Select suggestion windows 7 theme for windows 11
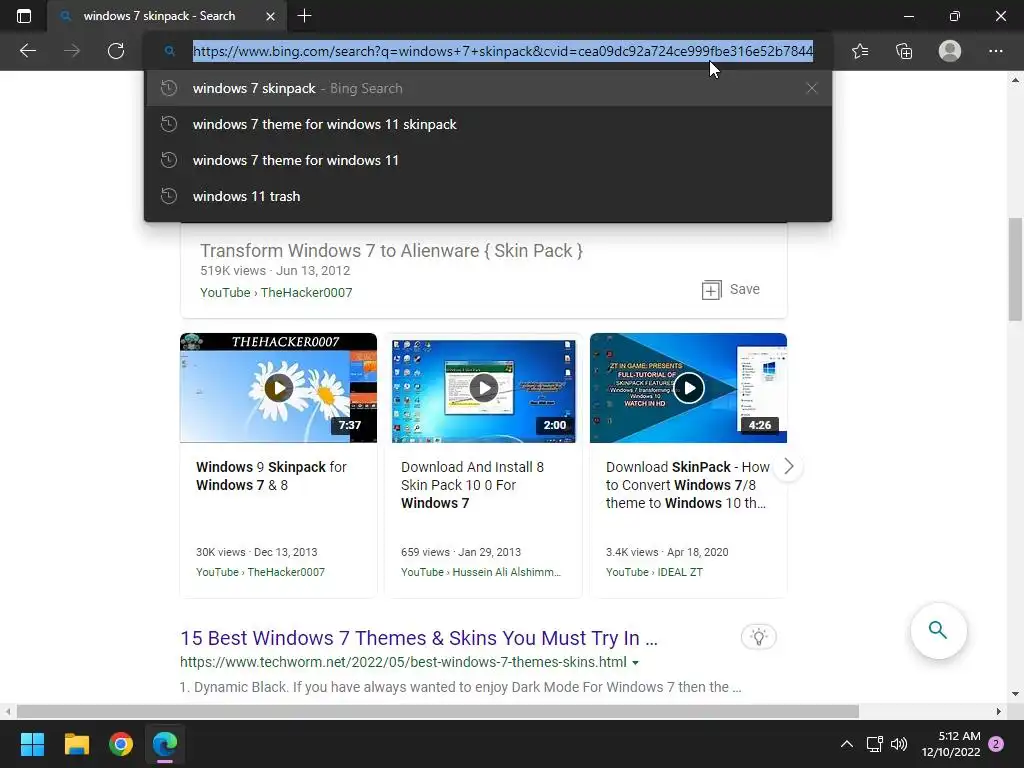 (x=488, y=160)
